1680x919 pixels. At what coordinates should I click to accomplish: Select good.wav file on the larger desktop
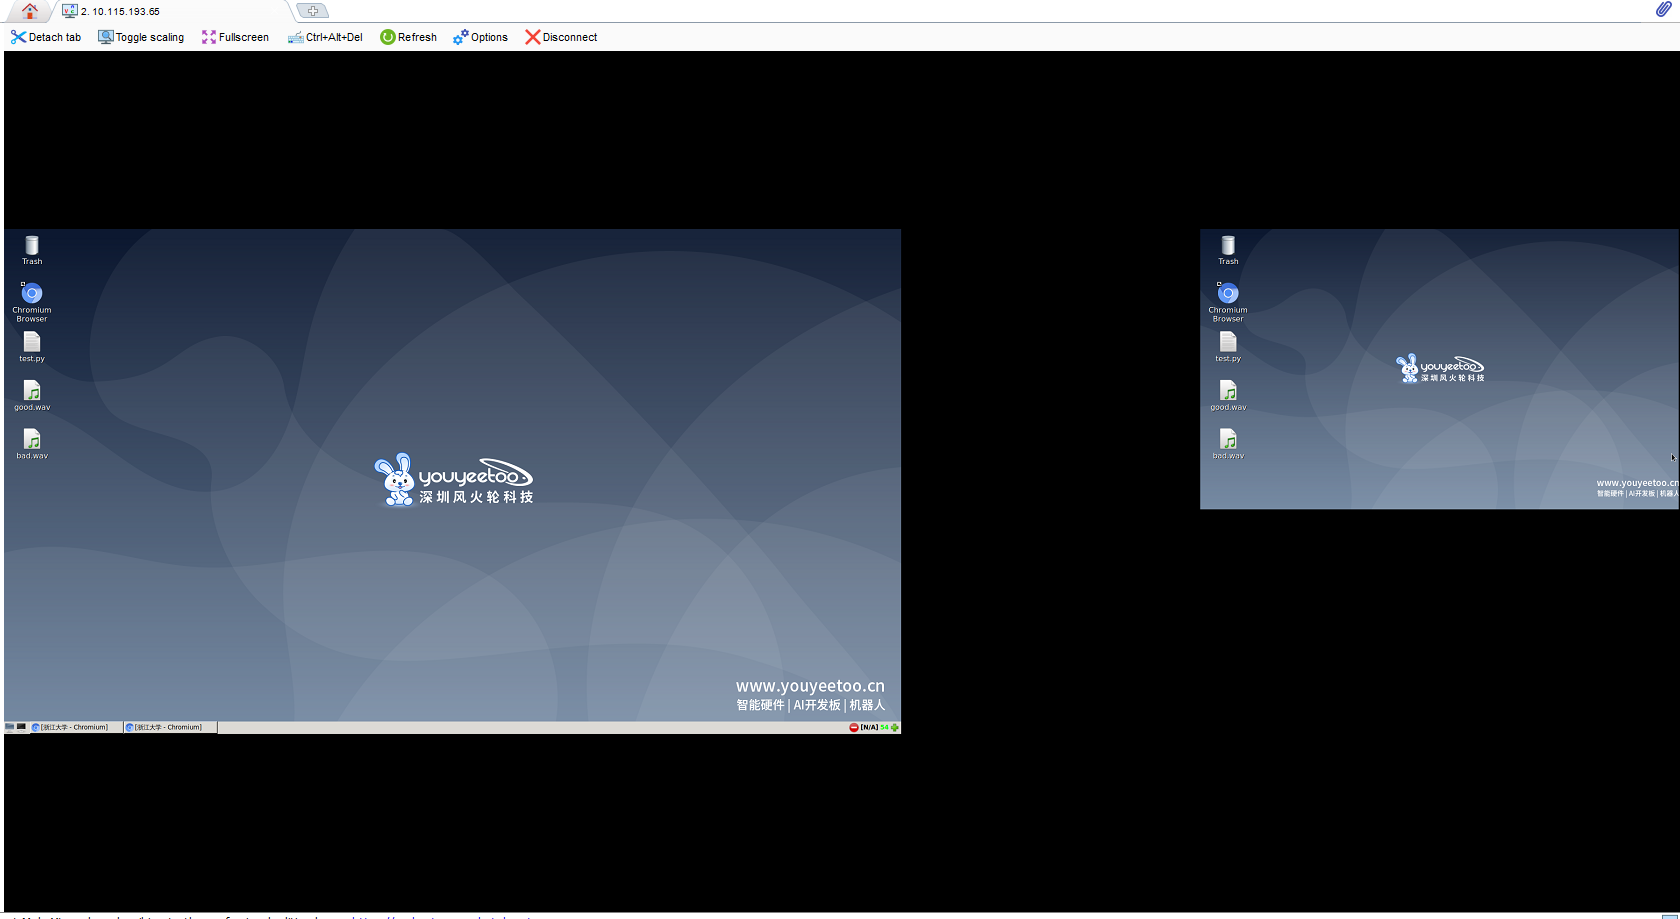coord(32,394)
